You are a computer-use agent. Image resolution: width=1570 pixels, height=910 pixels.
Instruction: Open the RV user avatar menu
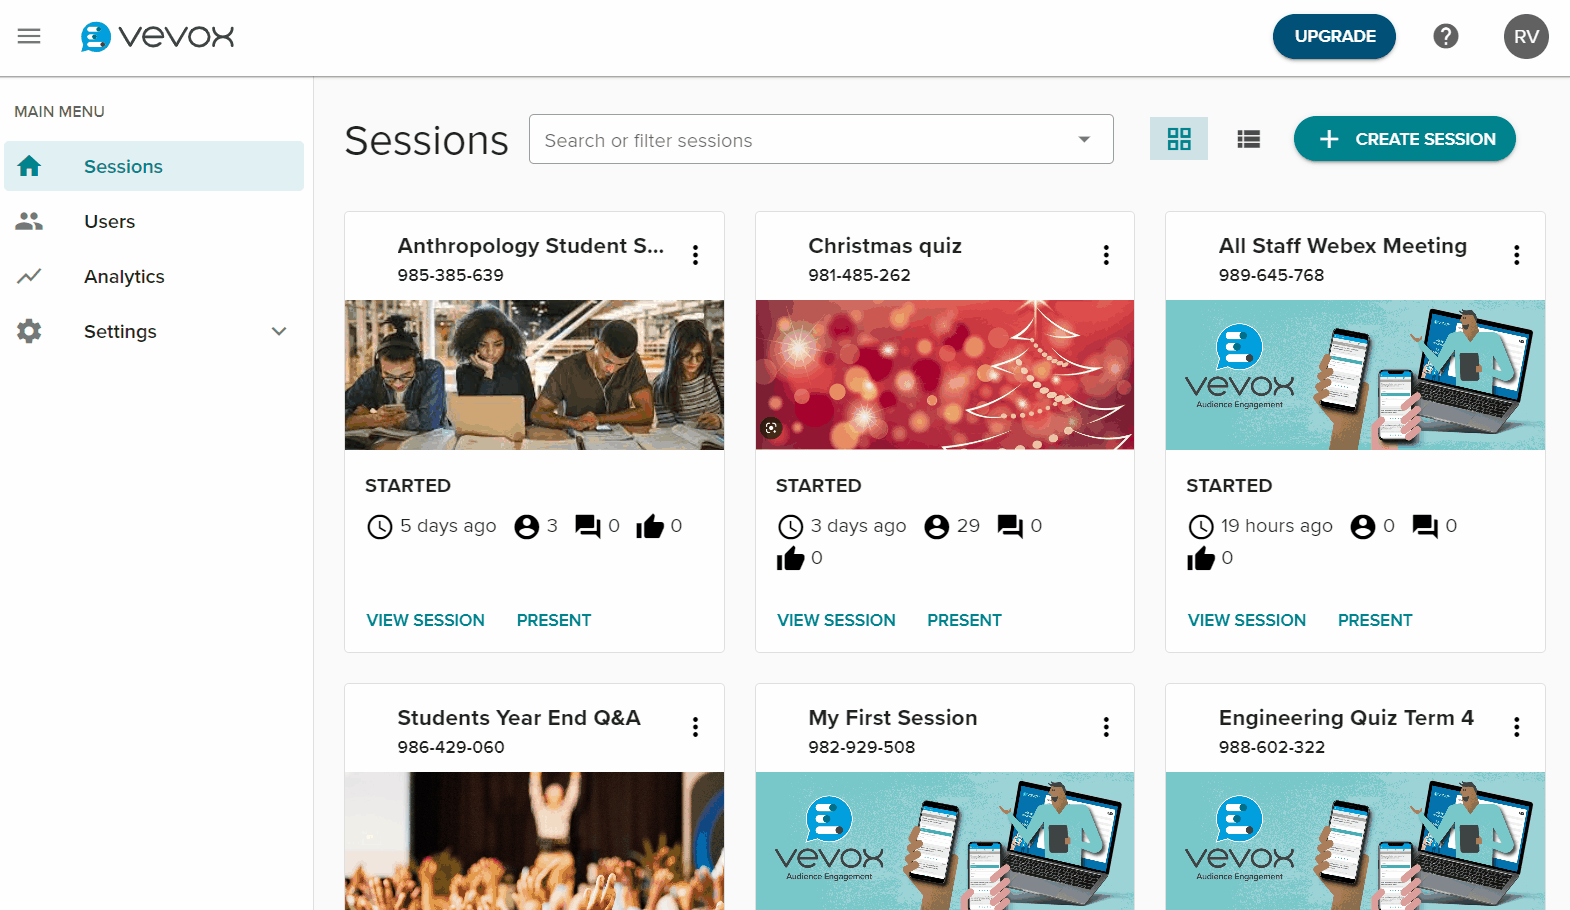pyautogui.click(x=1525, y=37)
